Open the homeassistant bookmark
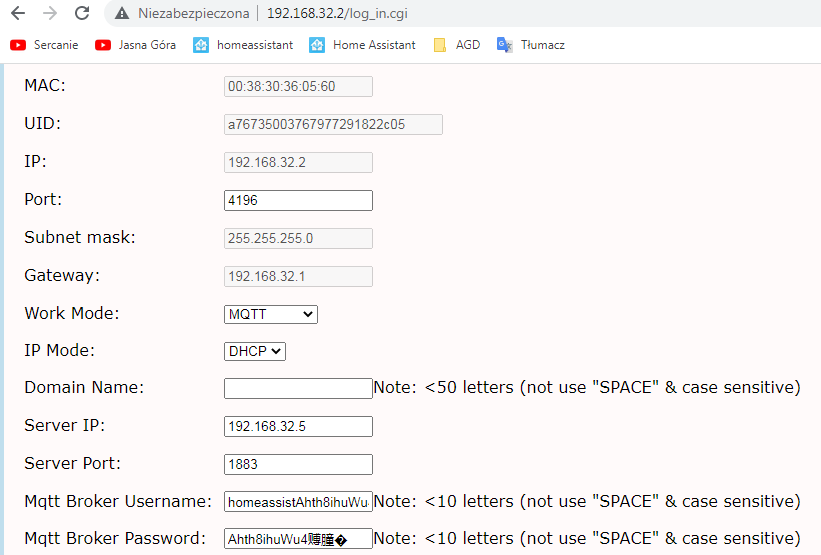This screenshot has width=821, height=555. pos(243,45)
